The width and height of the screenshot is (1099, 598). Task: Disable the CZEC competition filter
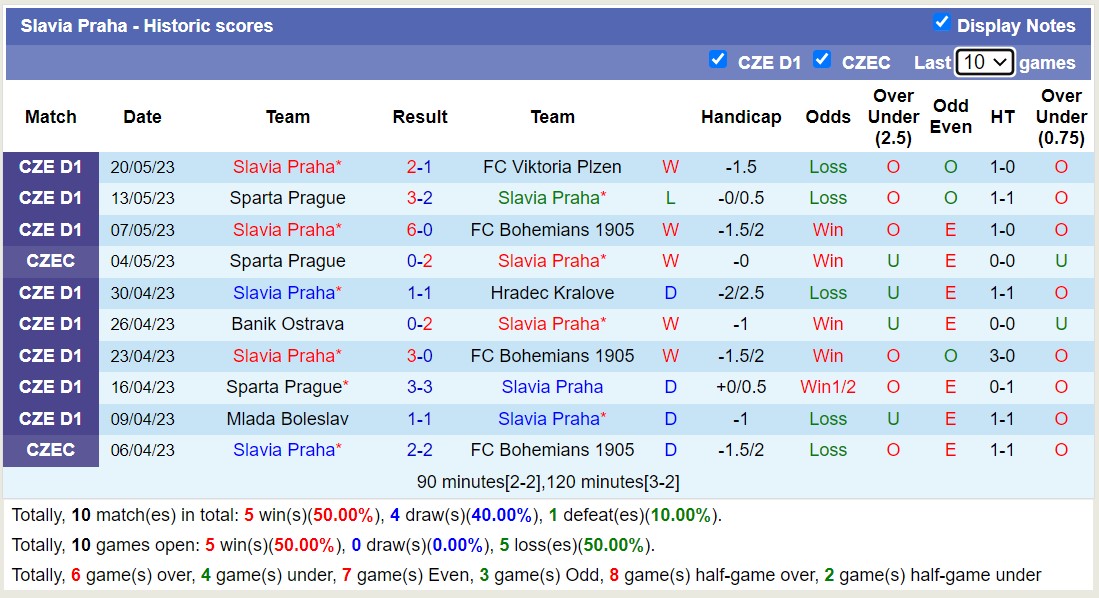(822, 60)
